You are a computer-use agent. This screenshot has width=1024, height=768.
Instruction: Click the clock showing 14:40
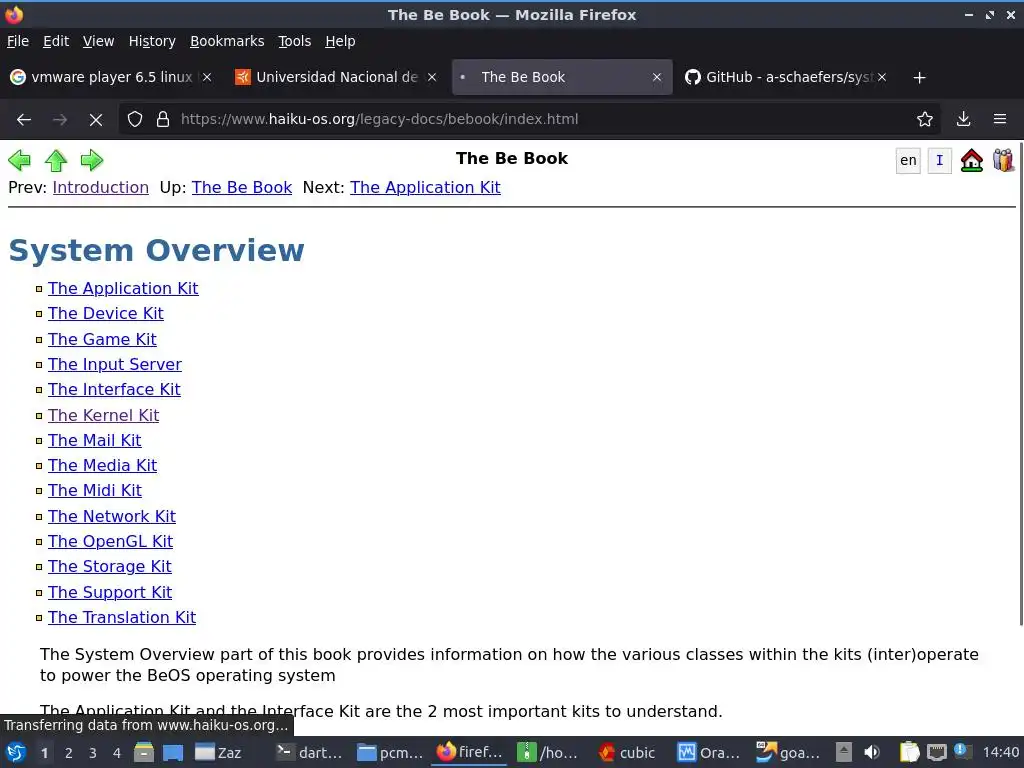(1000, 753)
